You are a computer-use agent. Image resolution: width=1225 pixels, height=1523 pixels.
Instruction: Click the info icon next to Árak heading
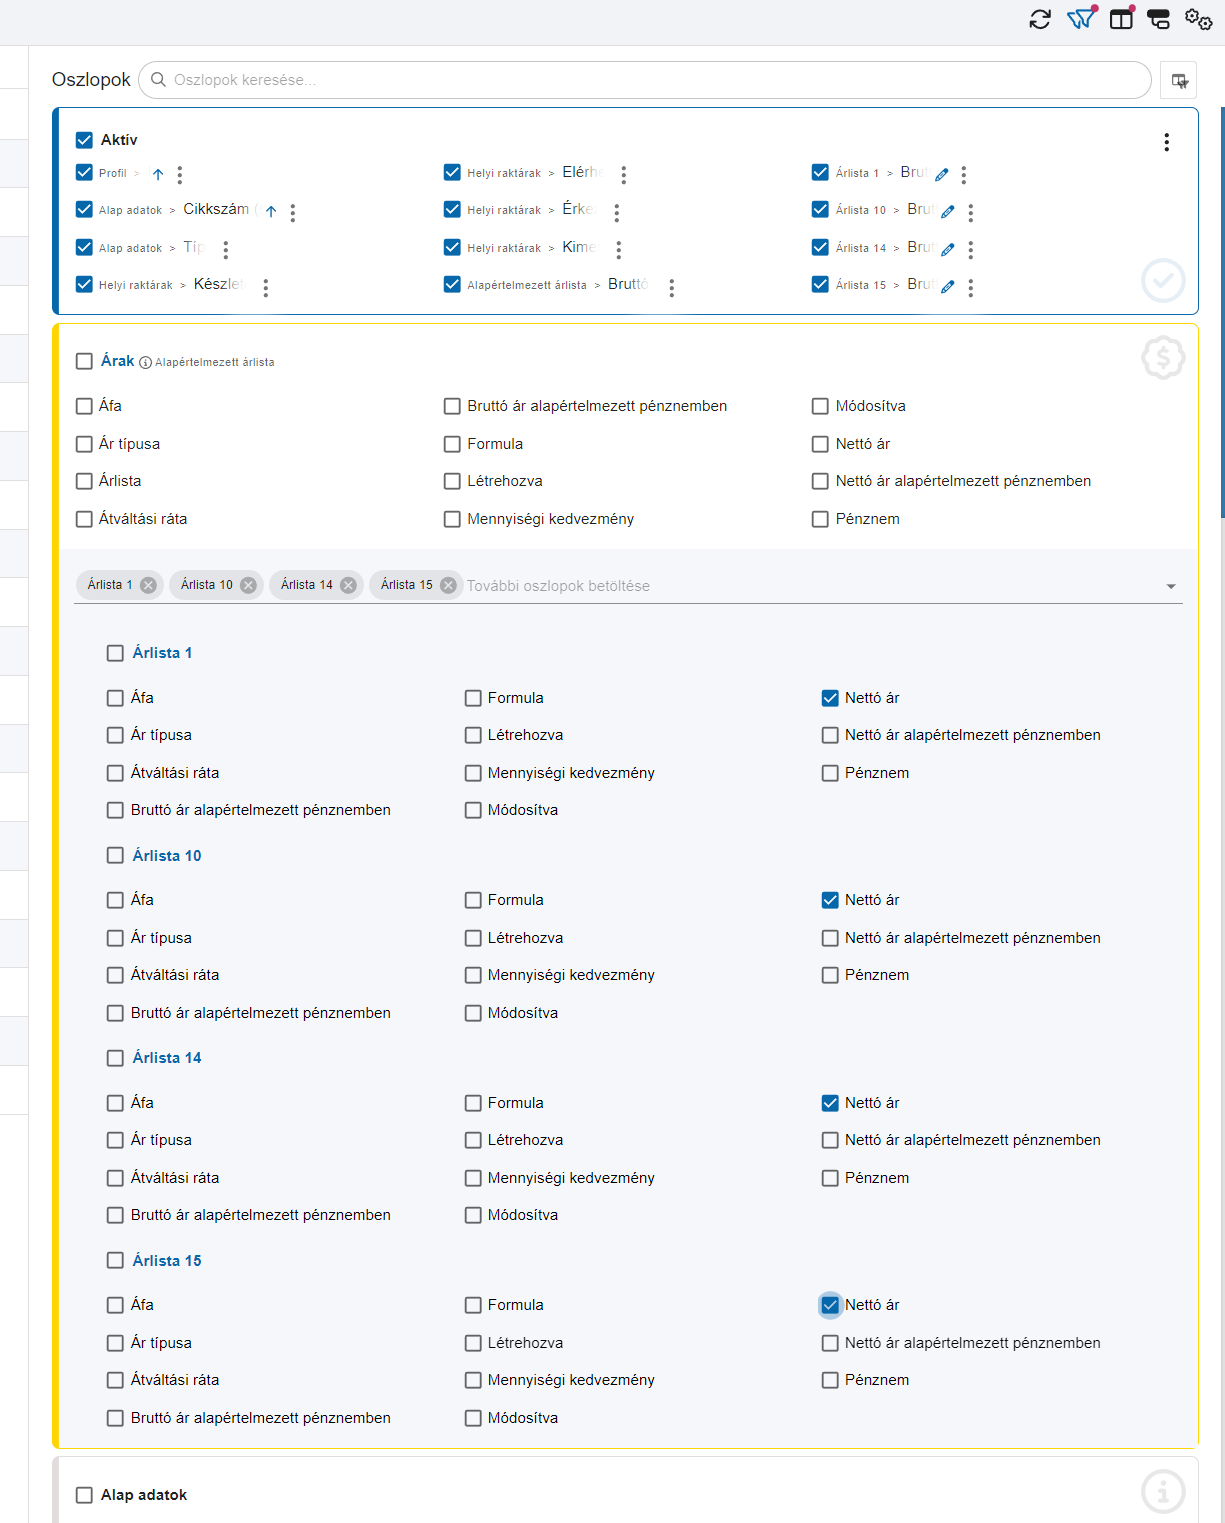(145, 362)
